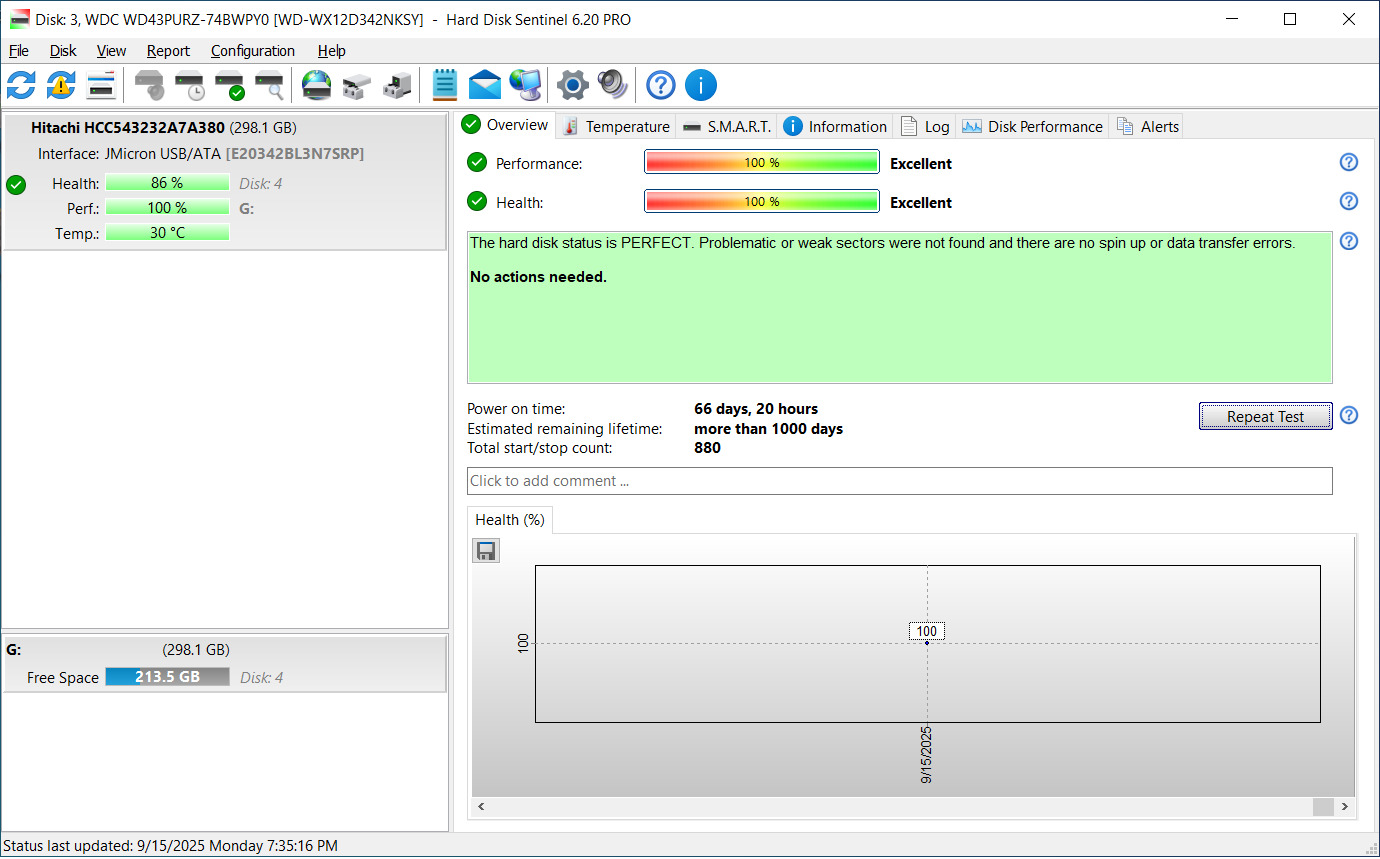Click the refresh icon with yellow warning sign
Screen dimensions: 1380x859
click(61, 85)
